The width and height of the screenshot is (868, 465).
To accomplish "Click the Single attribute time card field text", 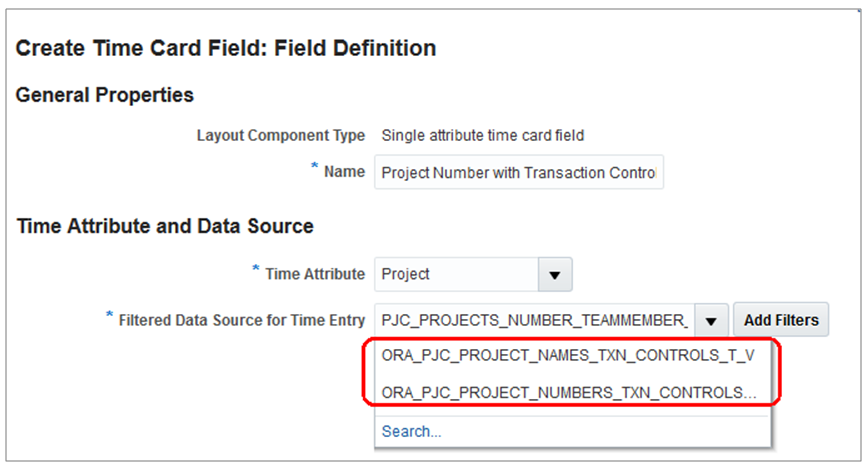I will click(483, 135).
